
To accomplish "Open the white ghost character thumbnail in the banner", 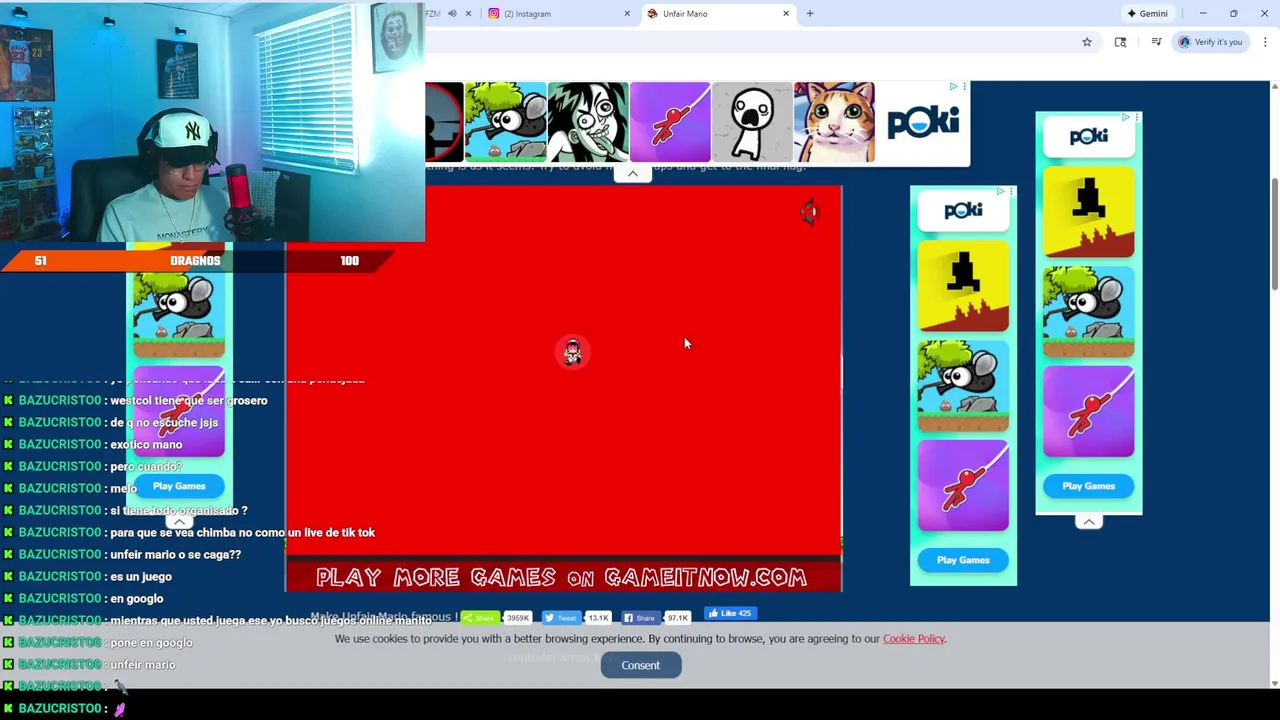I will coord(752,122).
